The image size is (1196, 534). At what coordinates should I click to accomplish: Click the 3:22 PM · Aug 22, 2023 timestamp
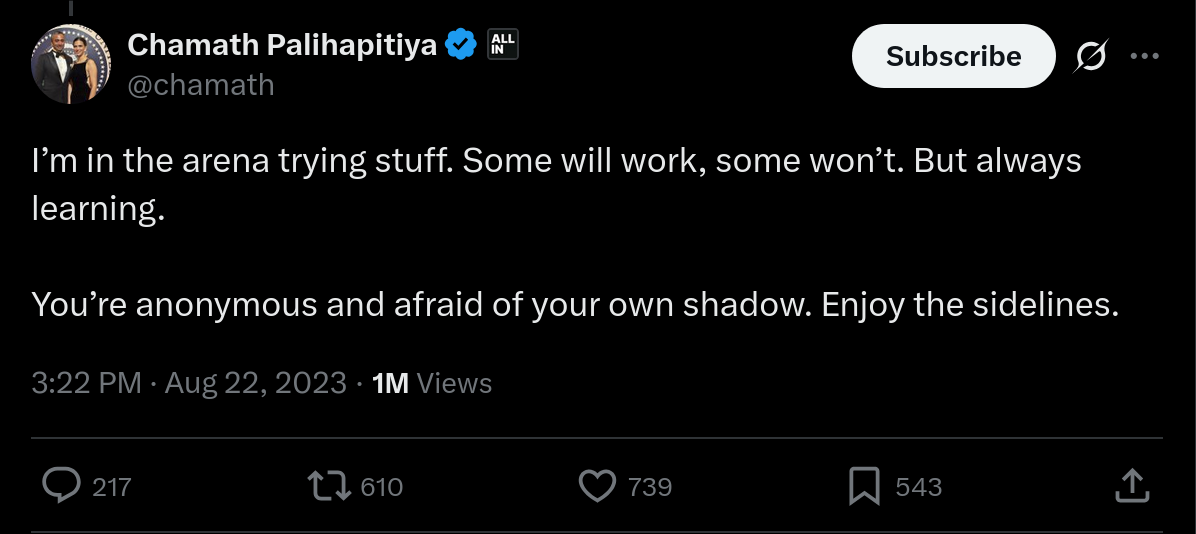coord(189,383)
